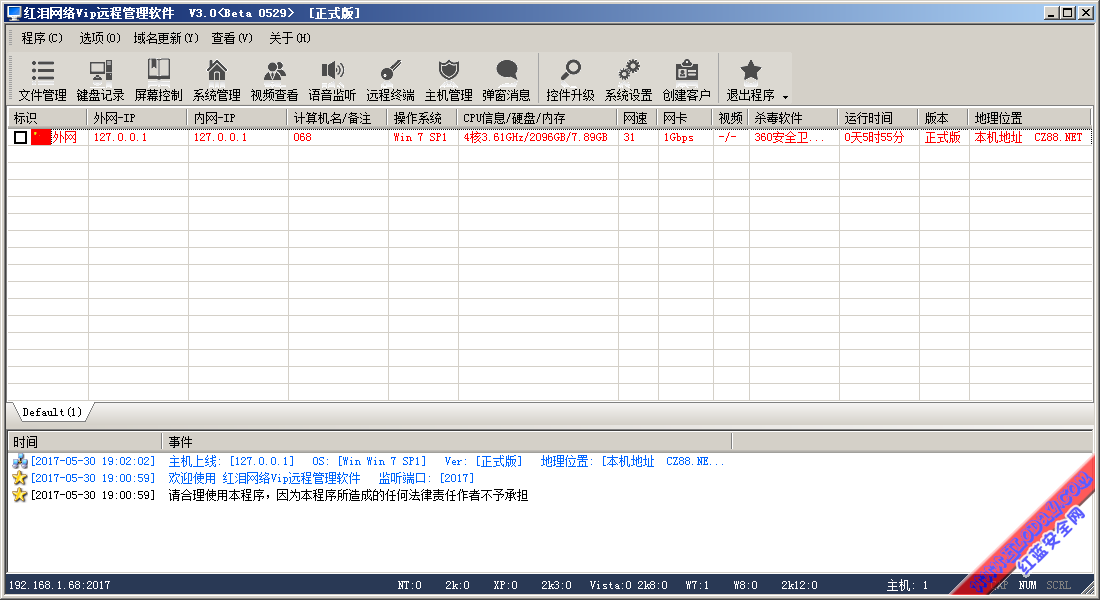Viewport: 1100px width, 600px height.
Task: Click the Win 7 SP1 OS cell
Action: tap(420, 137)
